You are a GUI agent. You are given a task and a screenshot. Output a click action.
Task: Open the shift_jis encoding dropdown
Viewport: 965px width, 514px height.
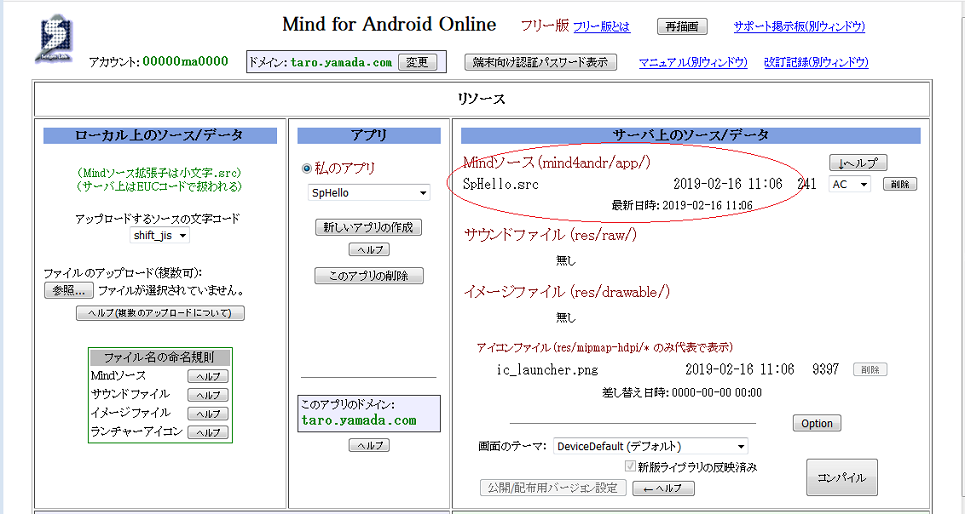click(x=160, y=236)
